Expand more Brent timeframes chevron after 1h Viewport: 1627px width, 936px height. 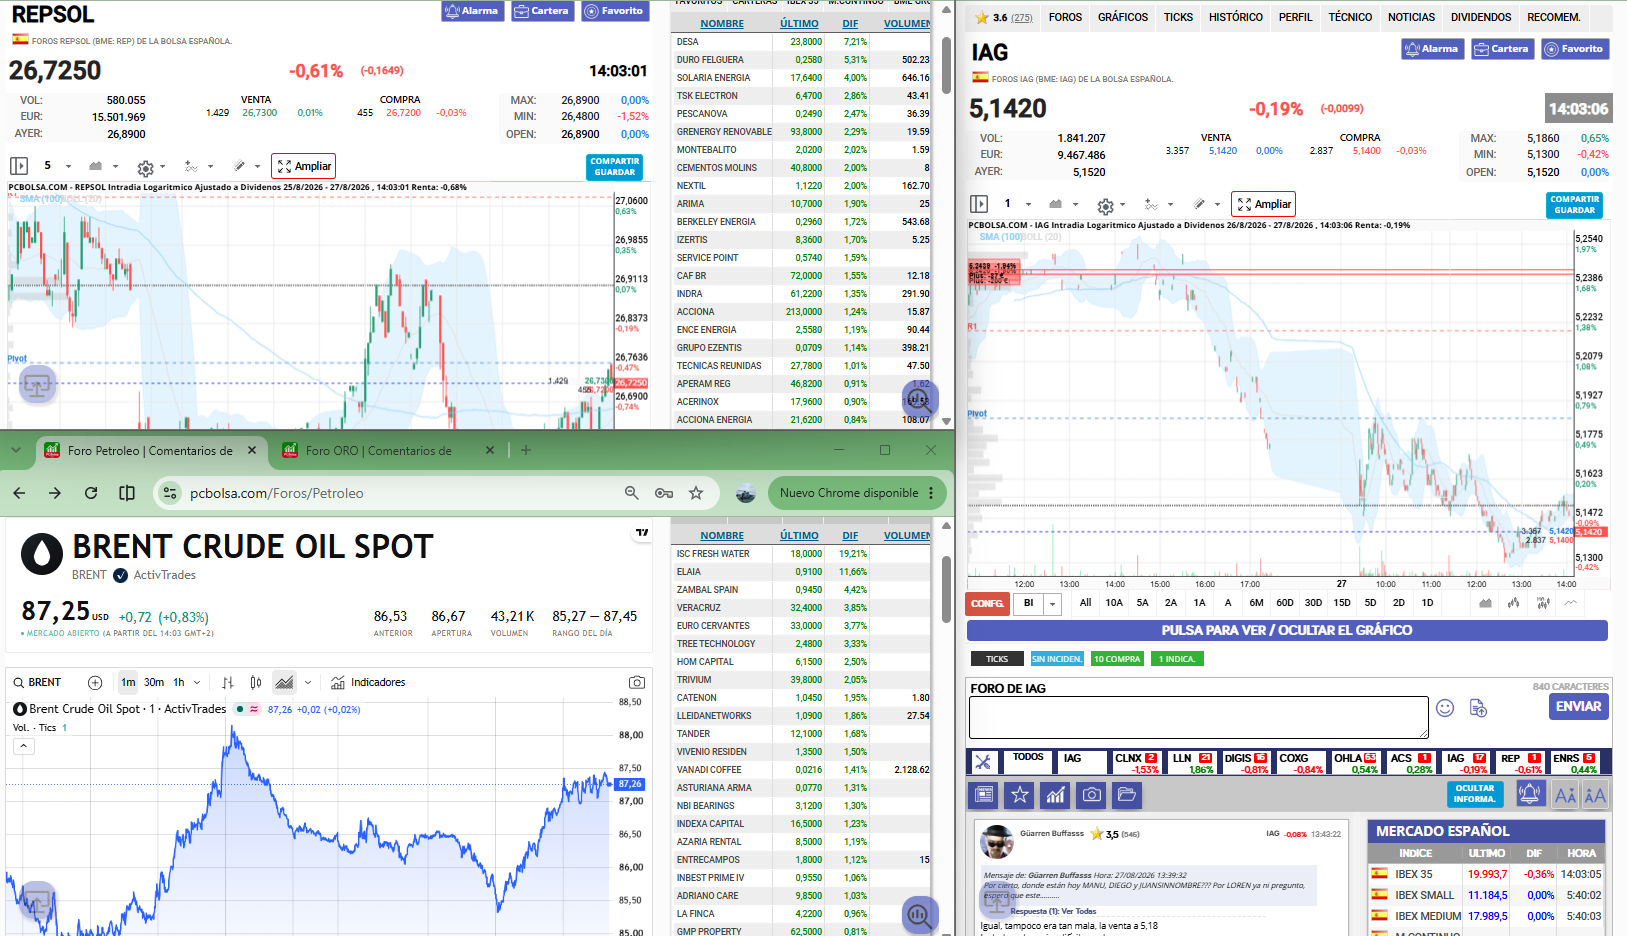197,682
